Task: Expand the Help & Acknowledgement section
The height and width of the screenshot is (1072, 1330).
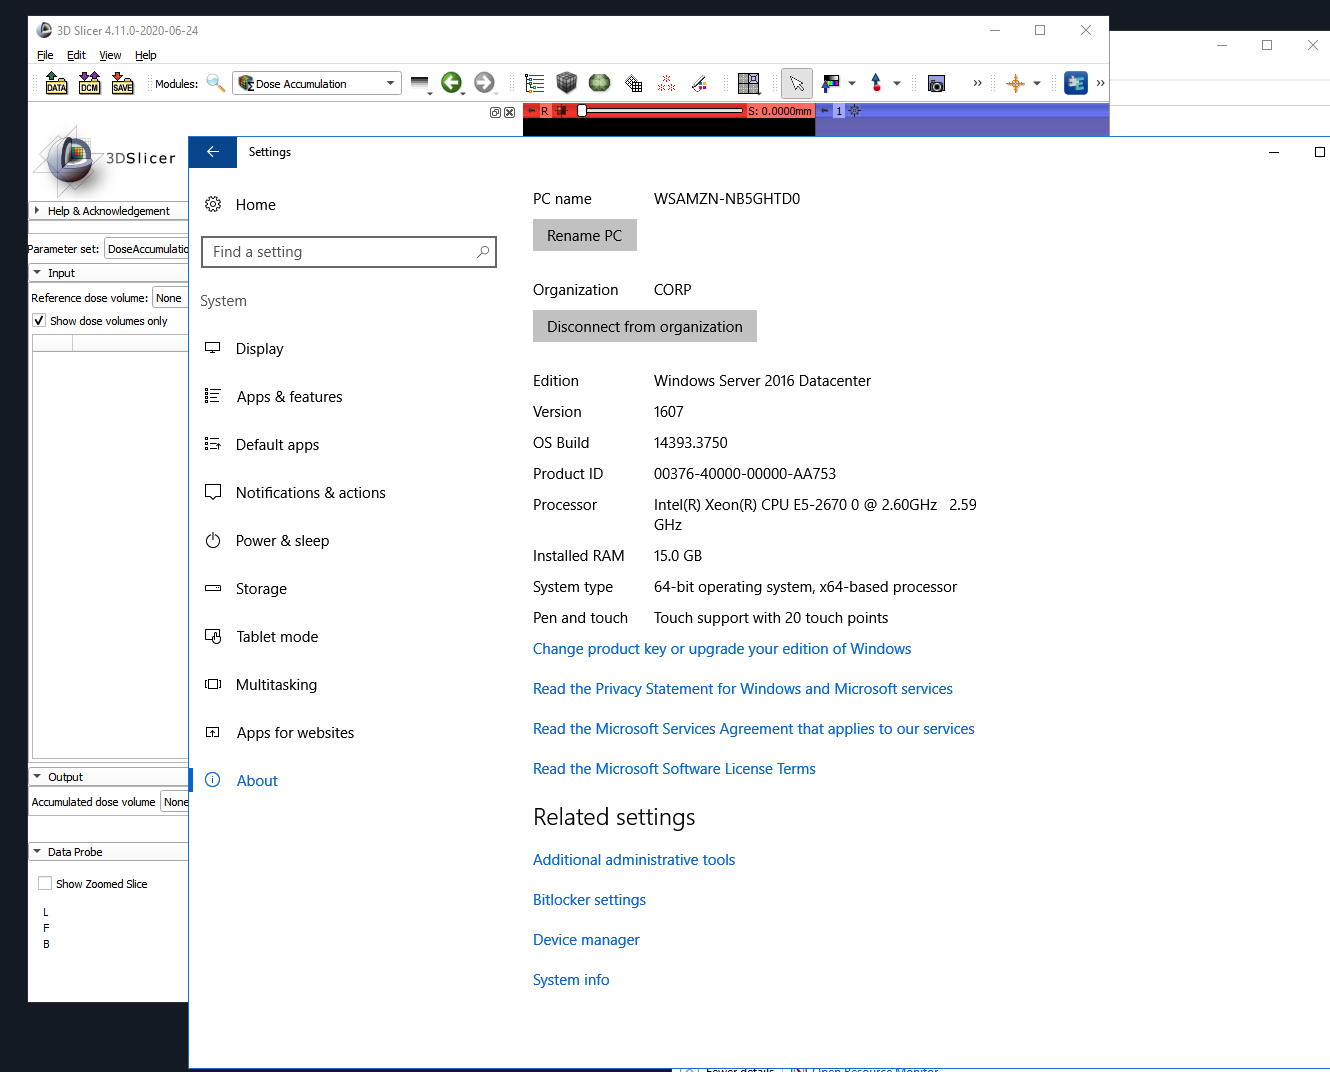Action: [x=108, y=211]
